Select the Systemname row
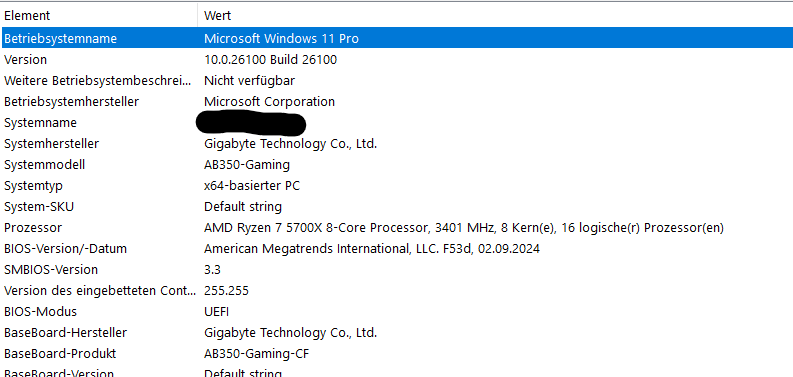This screenshot has width=793, height=377. click(x=396, y=122)
